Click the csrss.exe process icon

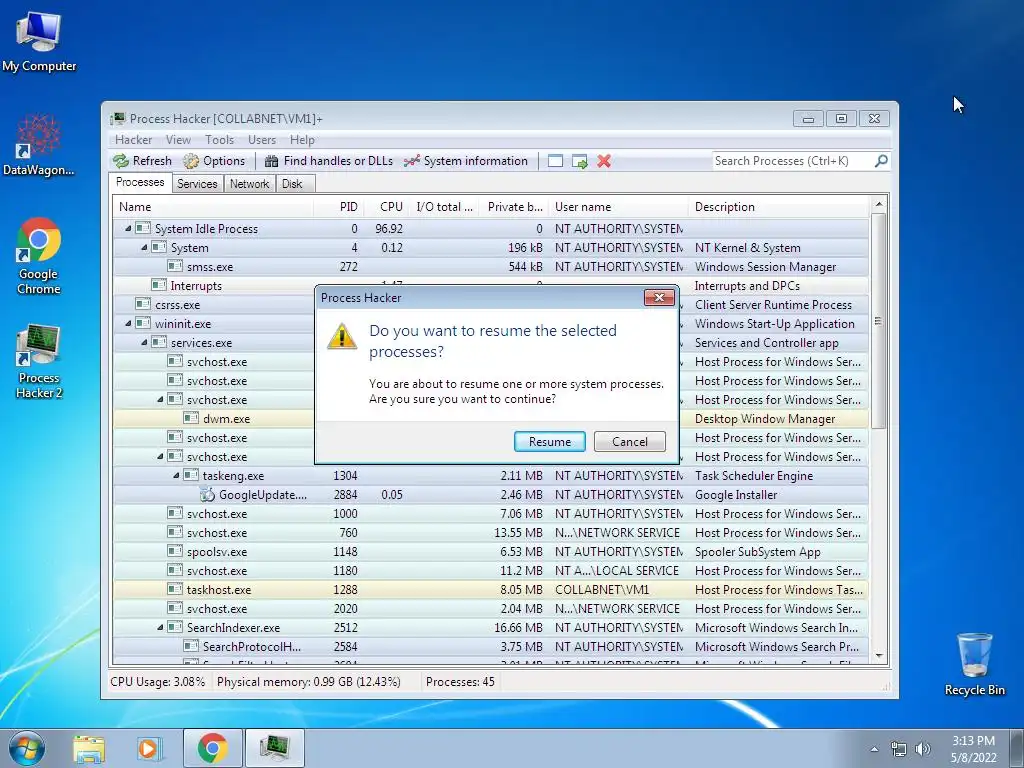142,304
